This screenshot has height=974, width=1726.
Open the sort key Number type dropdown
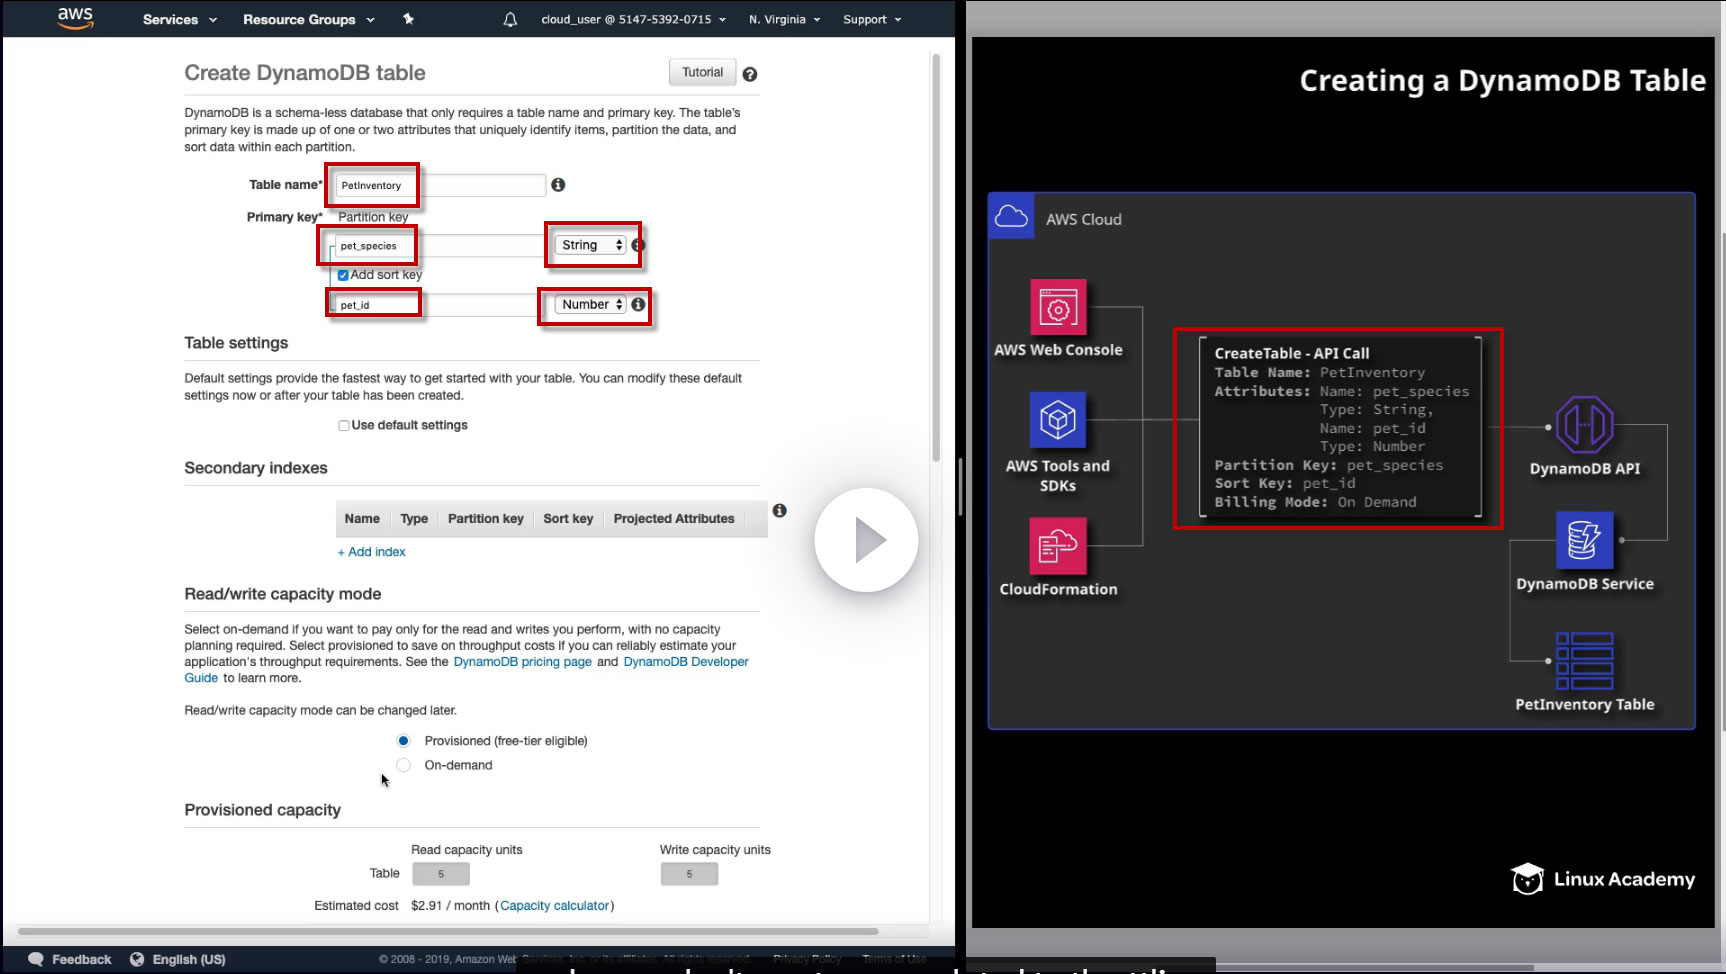pyautogui.click(x=591, y=305)
